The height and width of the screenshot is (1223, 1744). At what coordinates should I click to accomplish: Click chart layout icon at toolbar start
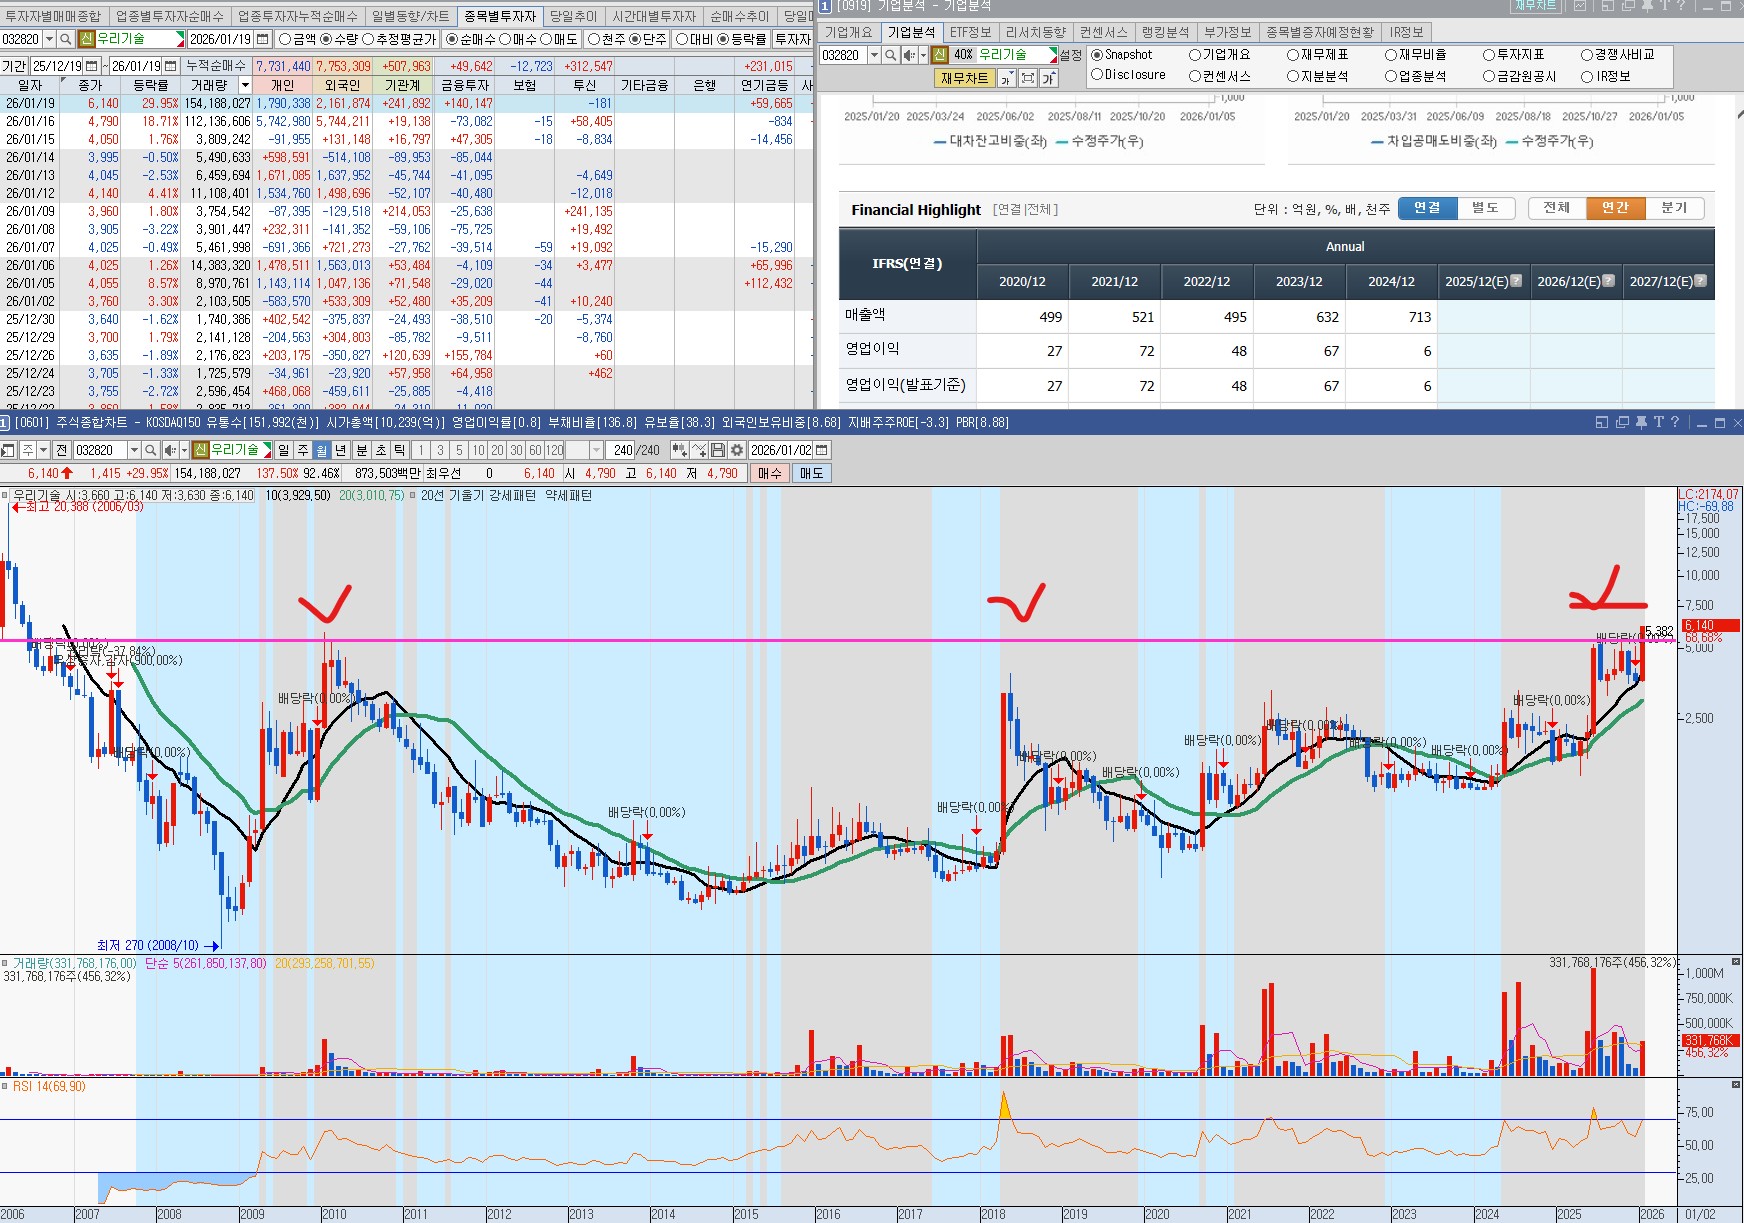click(x=8, y=450)
